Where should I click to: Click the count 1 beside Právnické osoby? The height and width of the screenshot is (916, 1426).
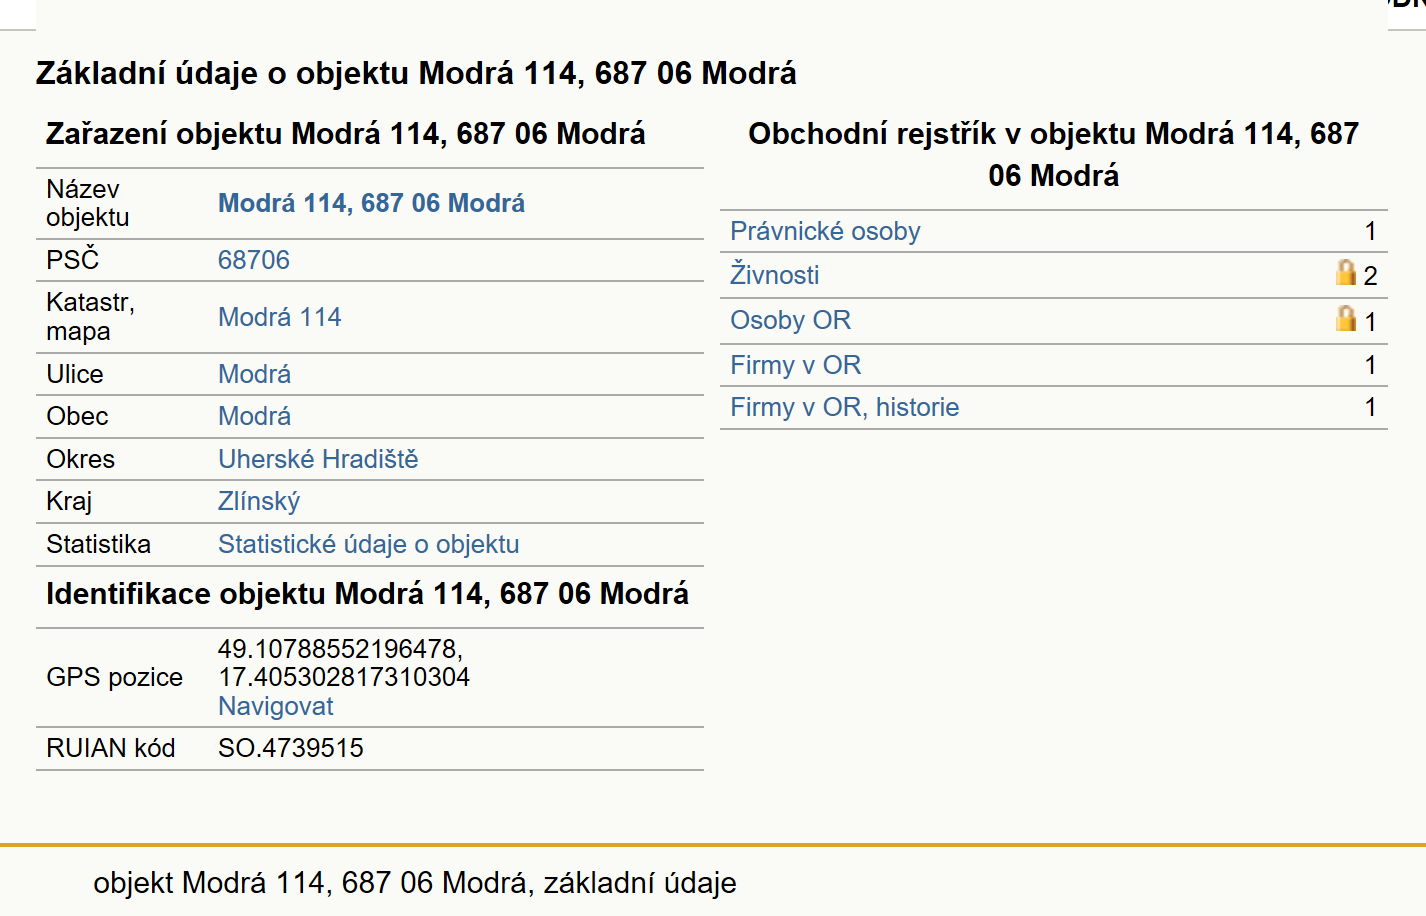click(1370, 231)
